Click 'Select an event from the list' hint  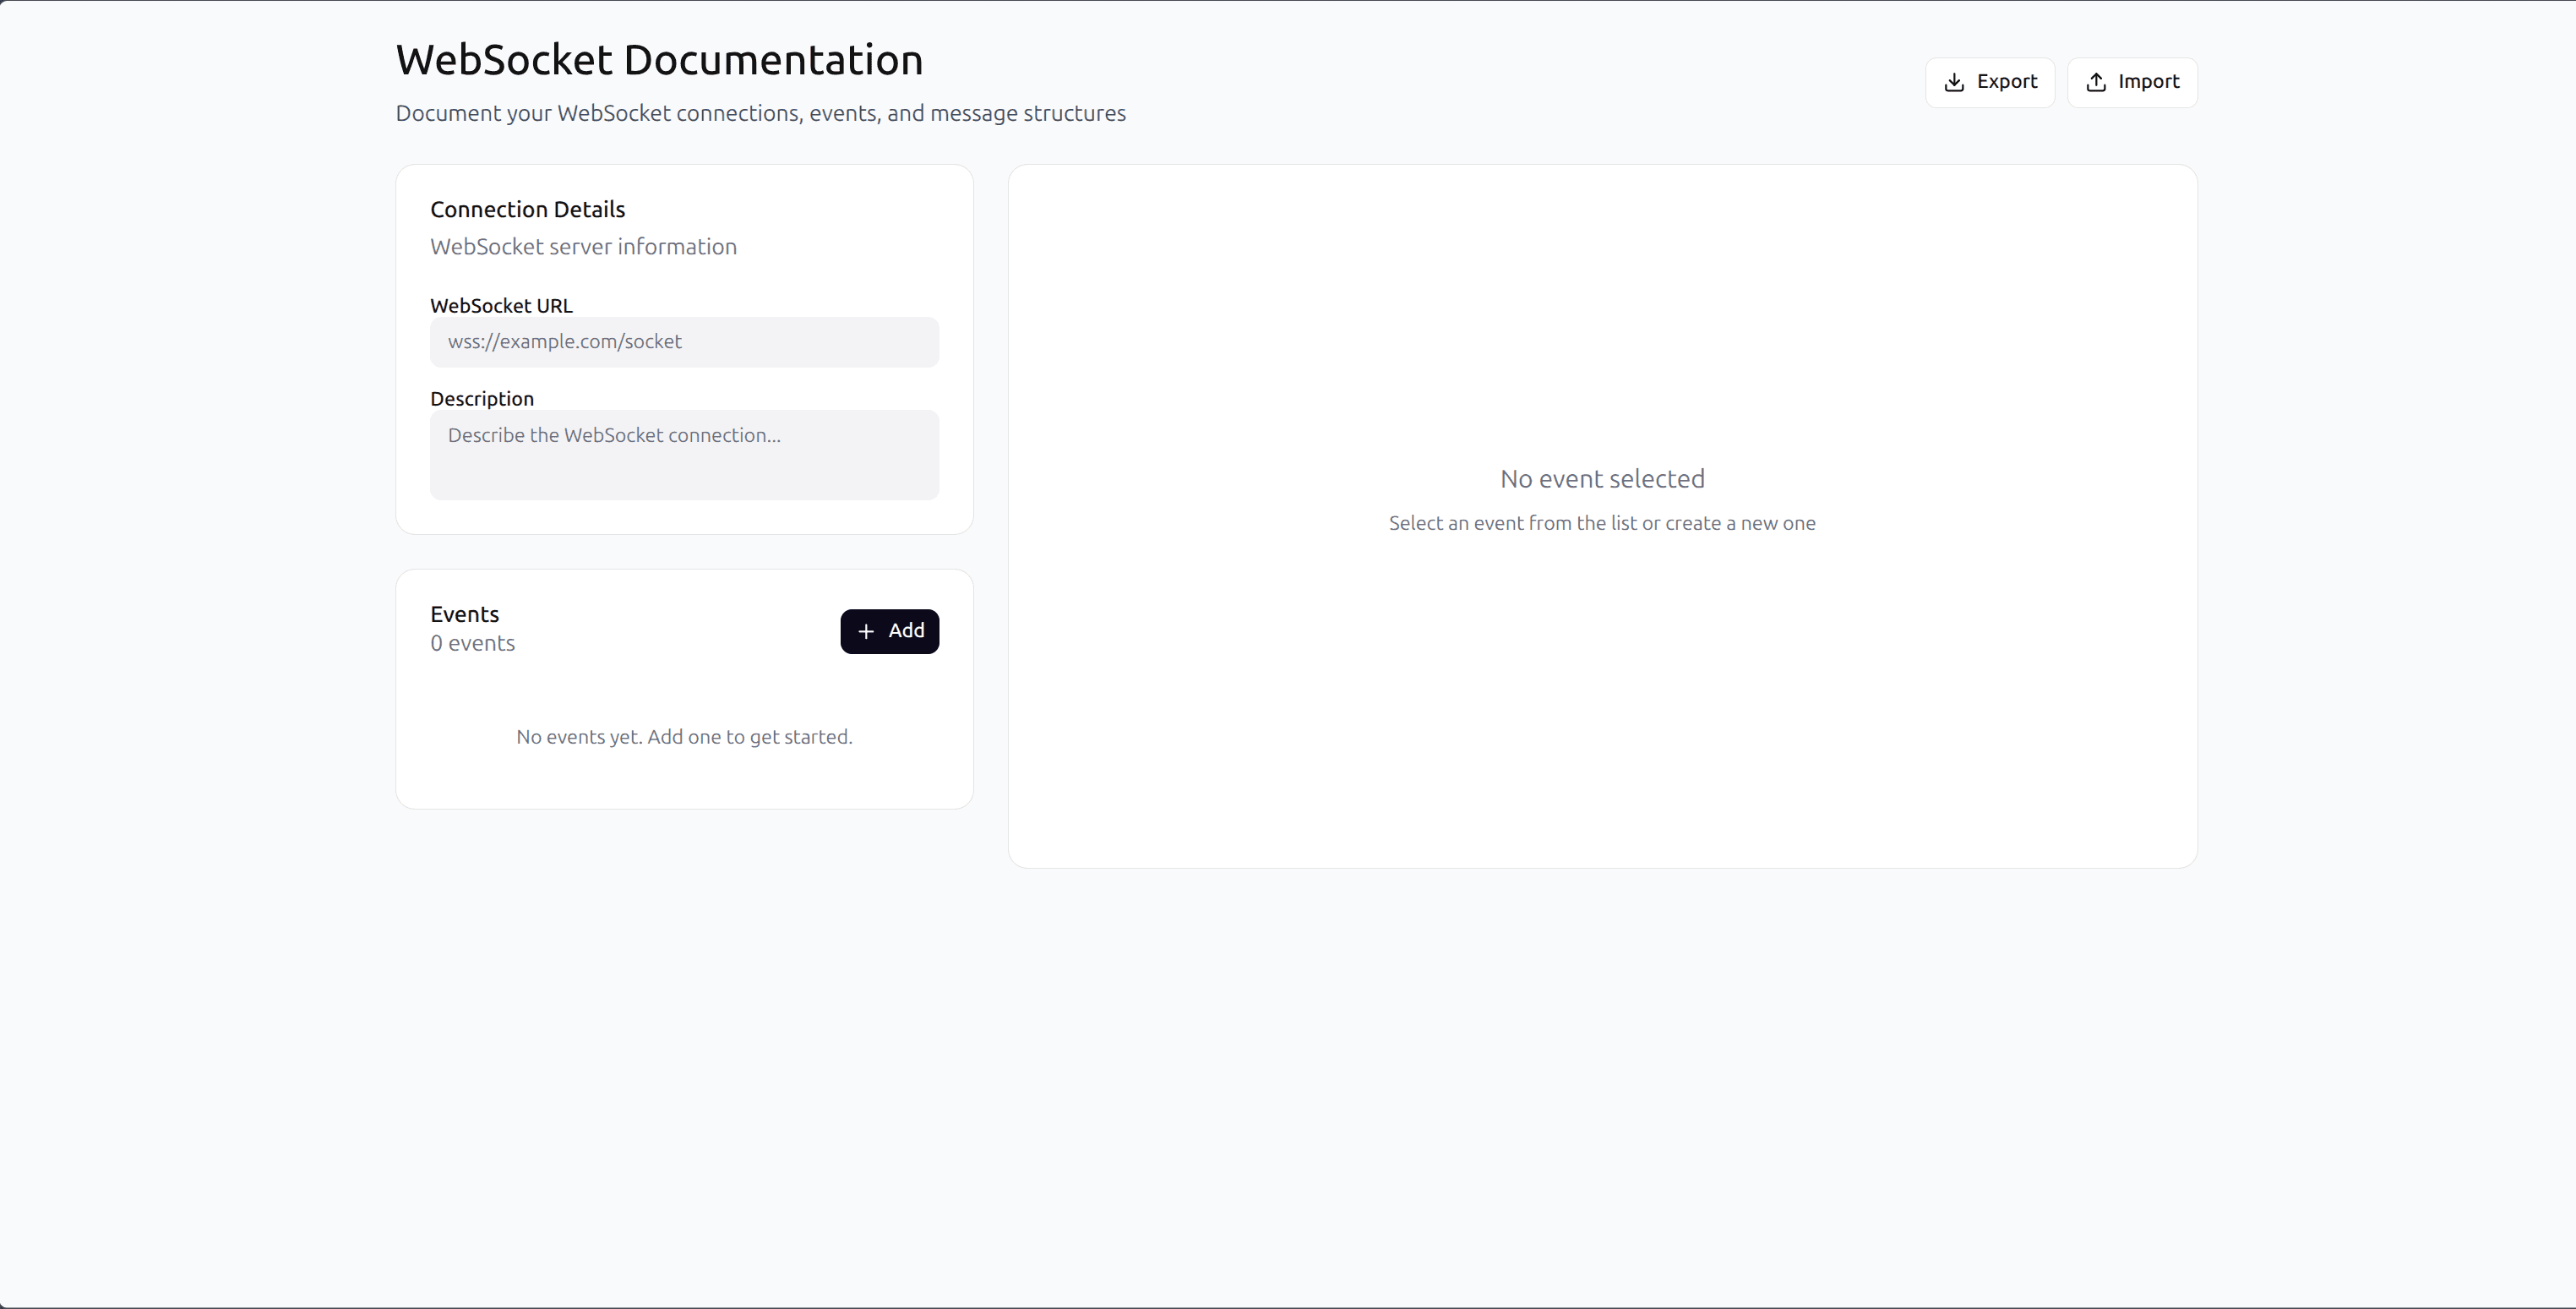click(x=1602, y=523)
